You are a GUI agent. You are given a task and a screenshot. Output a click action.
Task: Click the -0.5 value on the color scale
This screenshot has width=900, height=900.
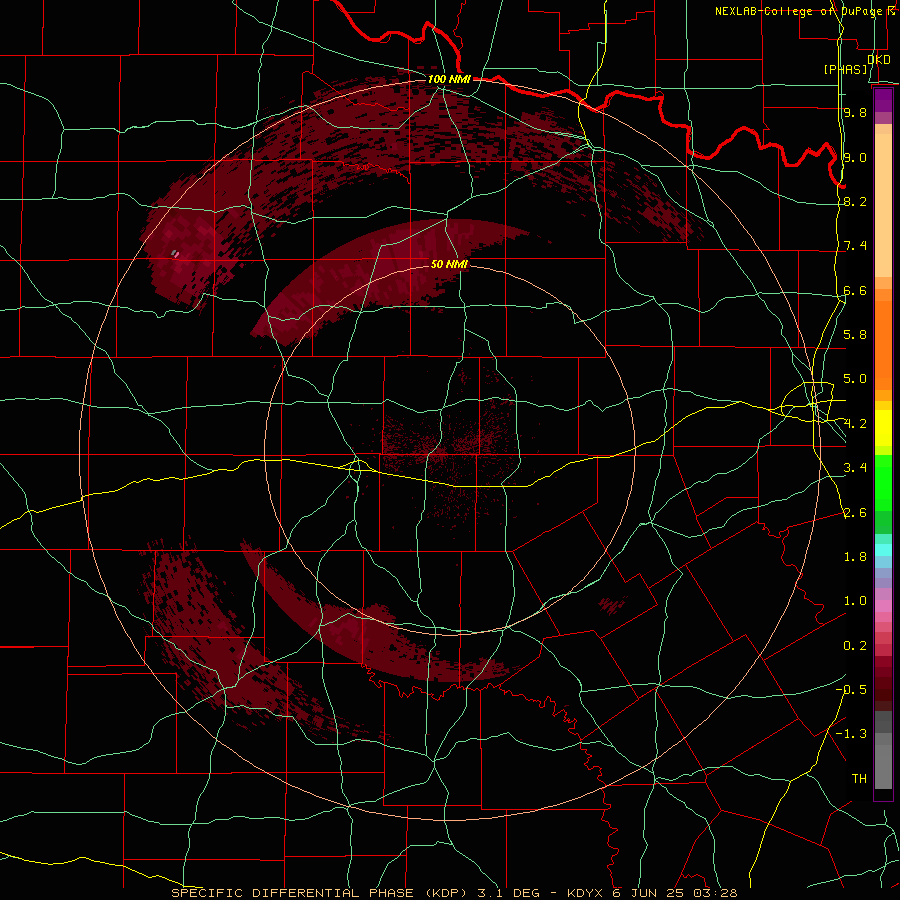[x=852, y=690]
